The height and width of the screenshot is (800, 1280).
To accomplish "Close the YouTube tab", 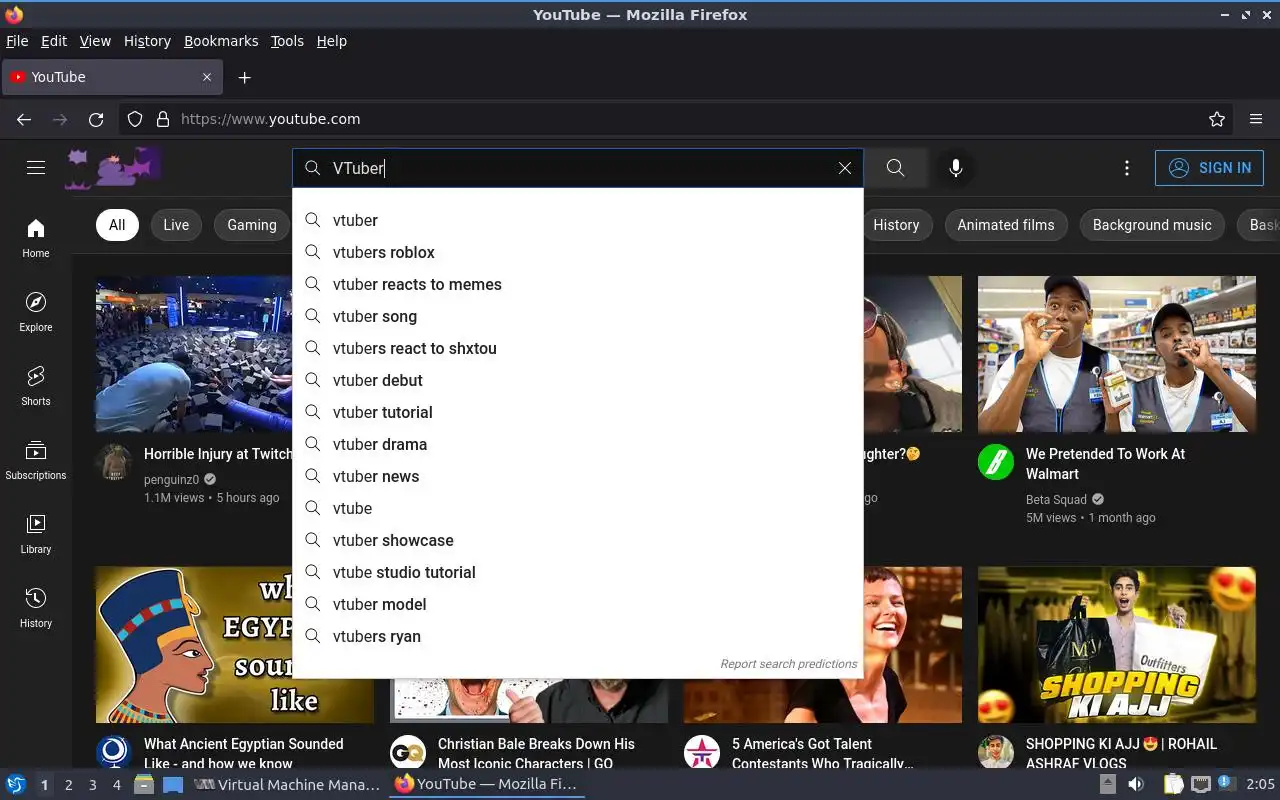I will 207,77.
